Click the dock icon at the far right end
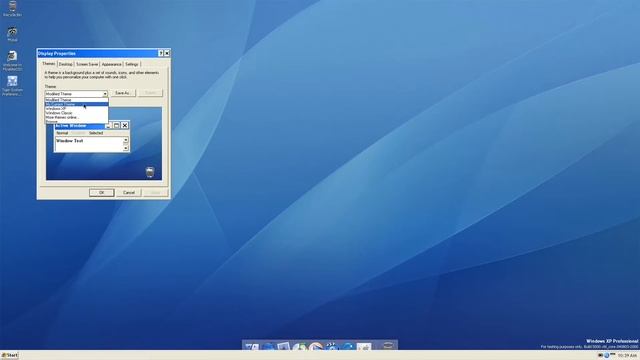The height and width of the screenshot is (360, 640). coord(388,346)
